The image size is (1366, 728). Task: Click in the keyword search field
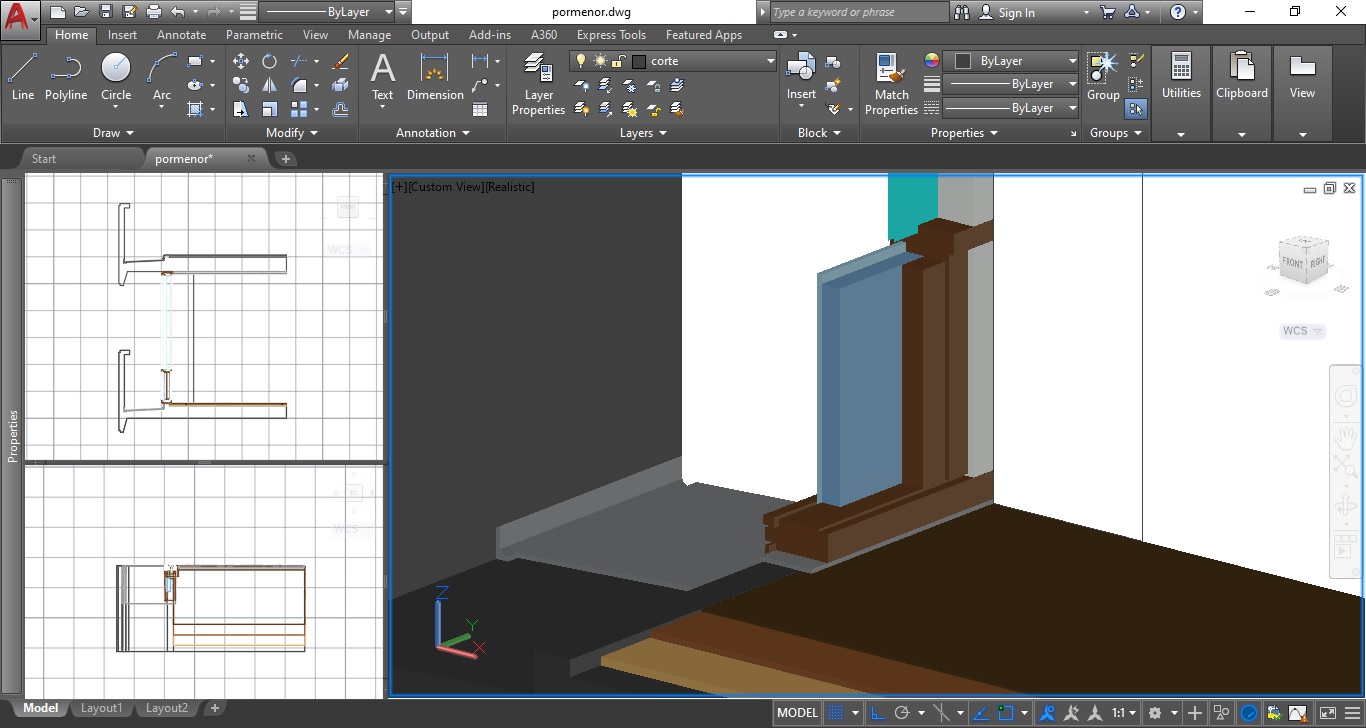pyautogui.click(x=858, y=12)
